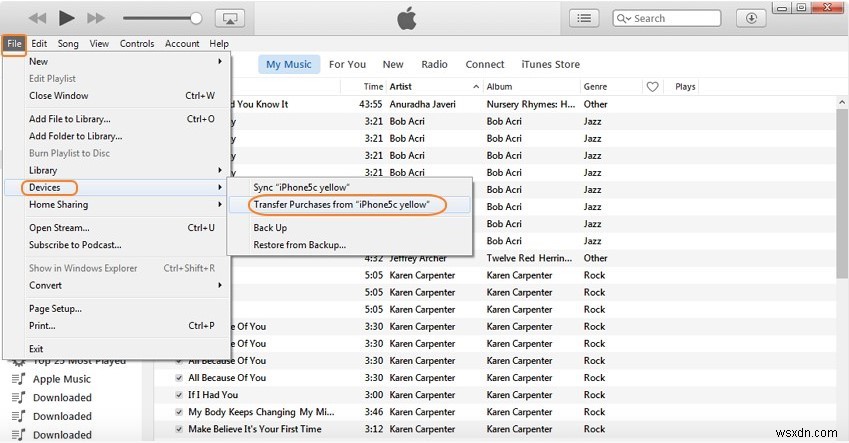This screenshot has height=443, width=849.
Task: Choose Print menu entry
Action: click(x=117, y=326)
